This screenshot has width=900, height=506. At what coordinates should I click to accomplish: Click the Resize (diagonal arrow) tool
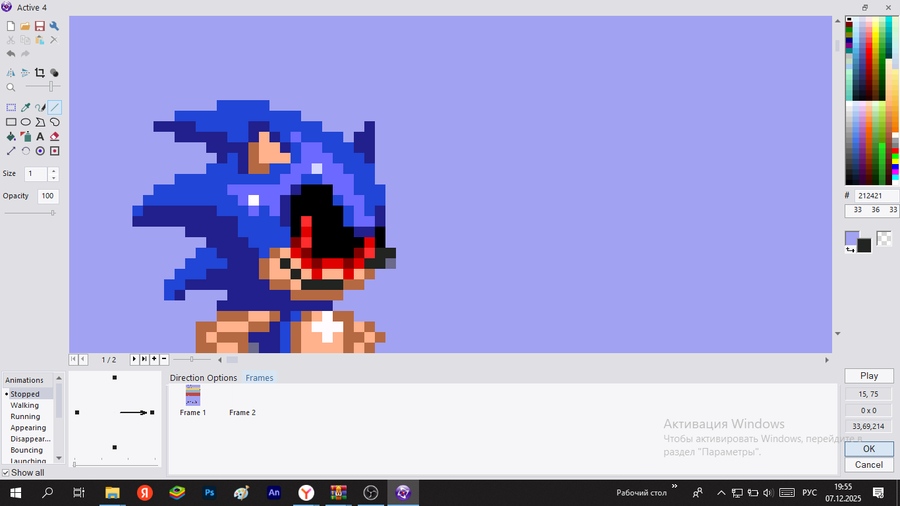coord(11,151)
